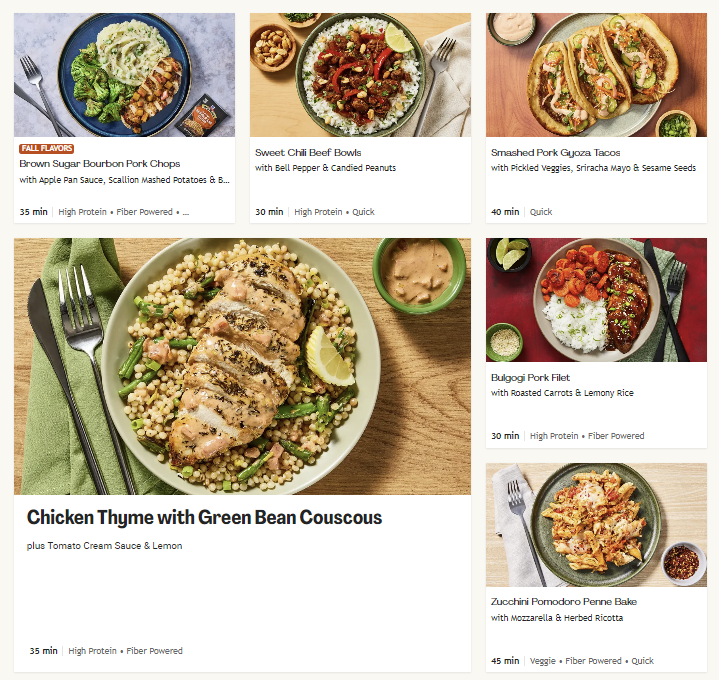Click Chicken Thyme with Green Bean Couscous heading
Viewport: 719px width, 680px height.
(x=204, y=518)
